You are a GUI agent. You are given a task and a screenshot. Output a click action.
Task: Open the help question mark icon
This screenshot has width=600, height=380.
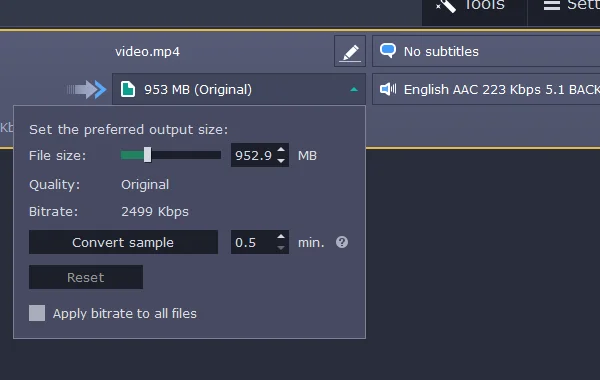click(x=342, y=242)
